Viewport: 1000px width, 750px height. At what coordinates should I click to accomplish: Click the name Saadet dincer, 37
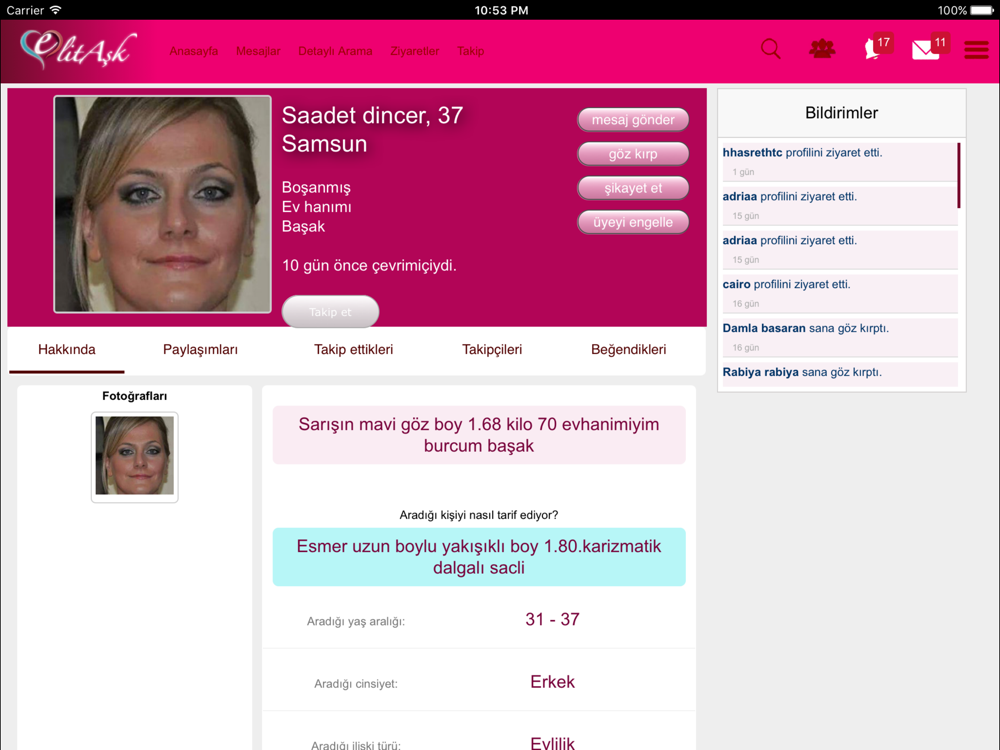[372, 115]
